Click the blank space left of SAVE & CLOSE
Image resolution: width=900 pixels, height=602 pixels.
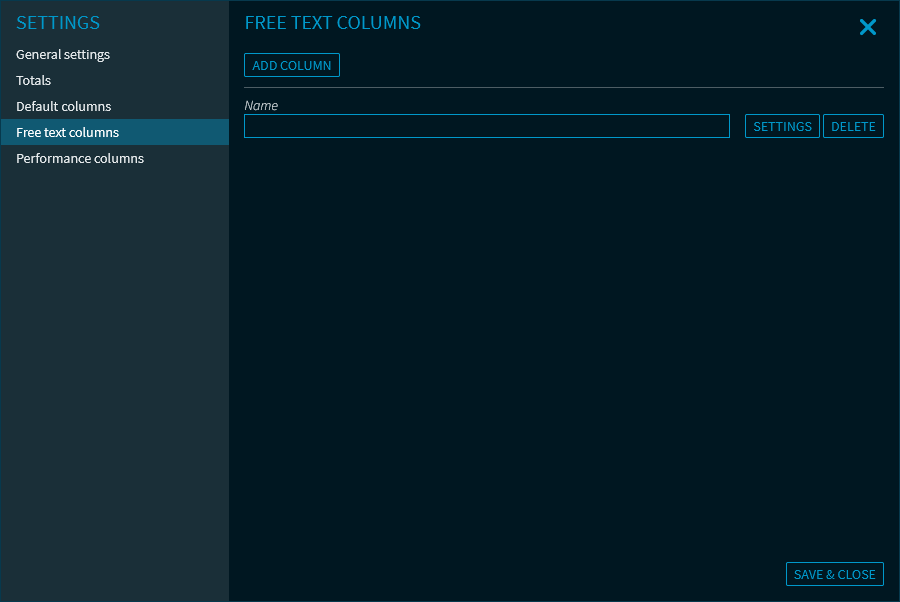[500, 574]
